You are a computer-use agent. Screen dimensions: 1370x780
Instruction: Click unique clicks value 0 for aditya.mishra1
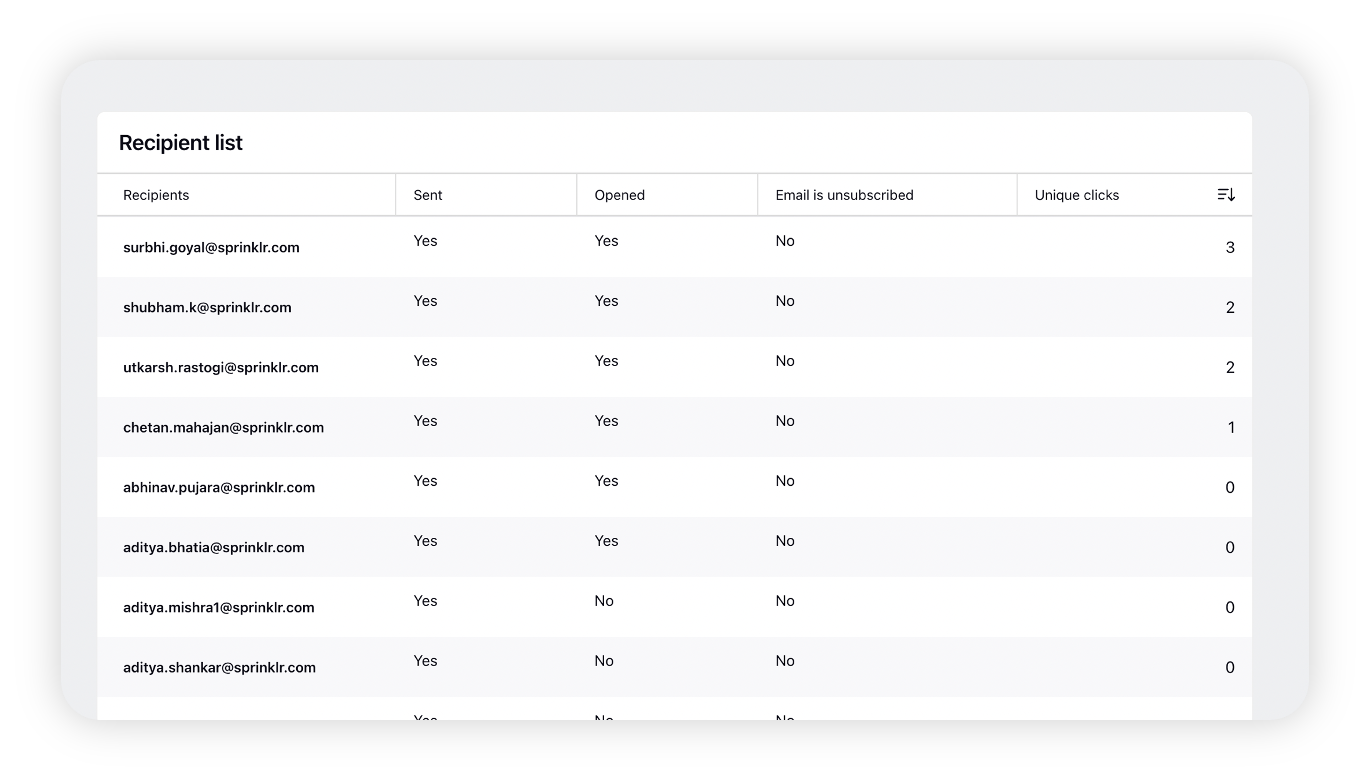coord(1230,607)
